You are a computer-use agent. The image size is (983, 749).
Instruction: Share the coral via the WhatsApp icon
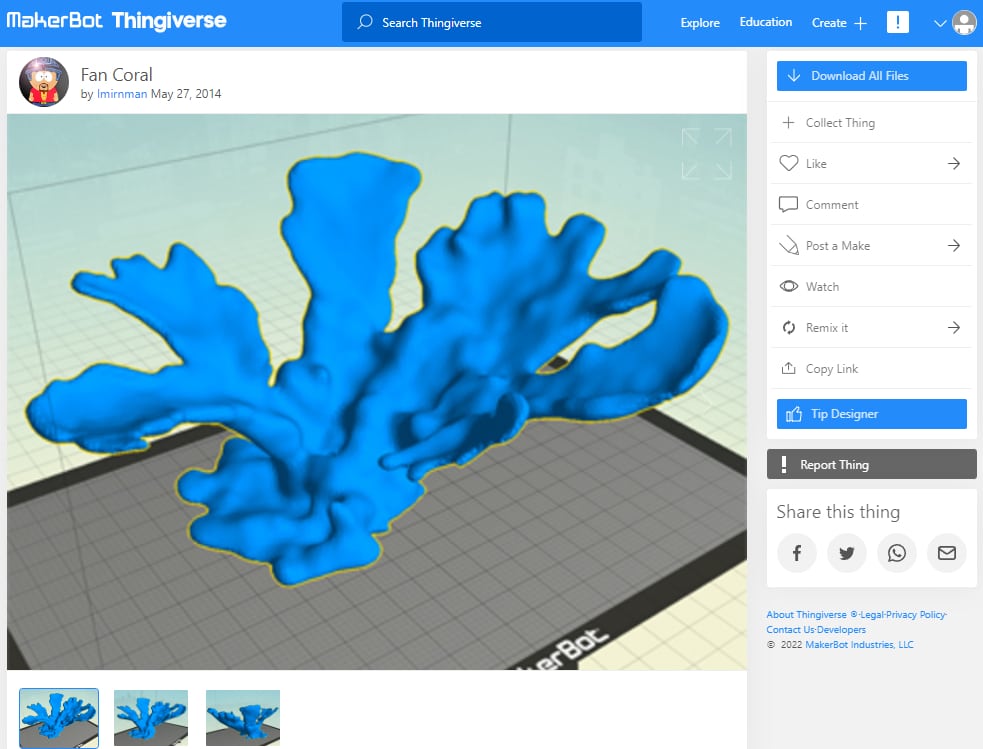point(896,552)
